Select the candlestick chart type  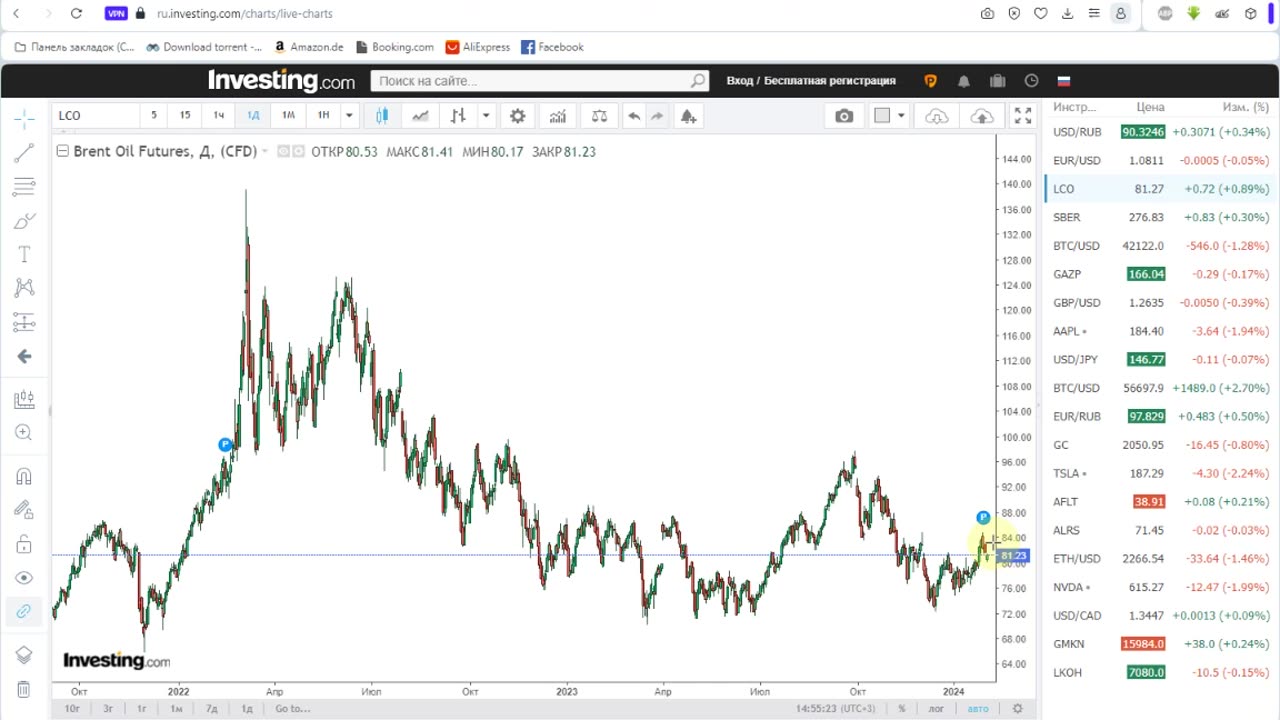click(382, 116)
